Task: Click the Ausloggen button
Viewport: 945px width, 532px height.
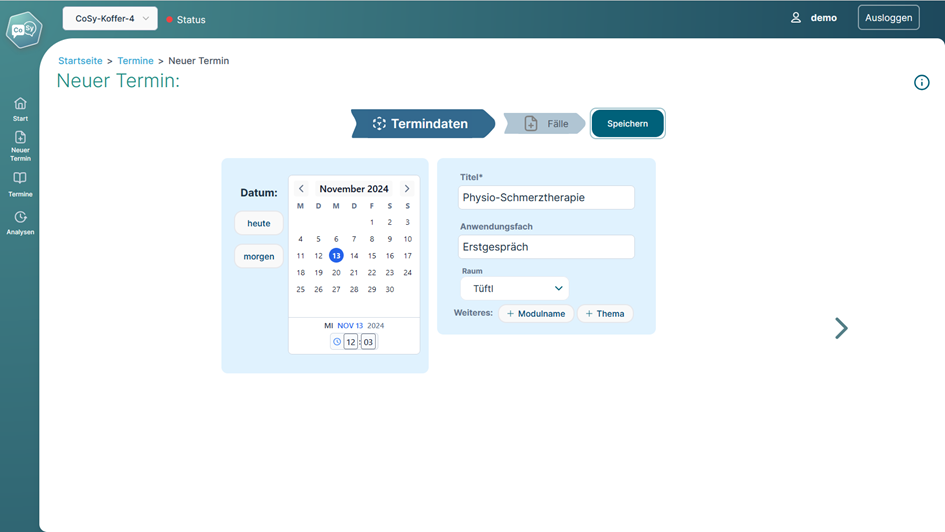Action: 888,18
